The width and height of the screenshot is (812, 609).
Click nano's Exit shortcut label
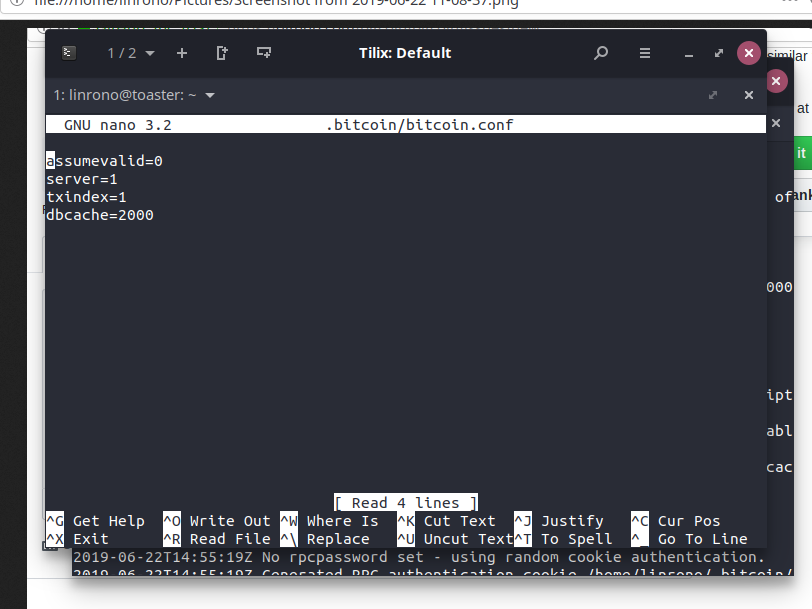[89, 538]
